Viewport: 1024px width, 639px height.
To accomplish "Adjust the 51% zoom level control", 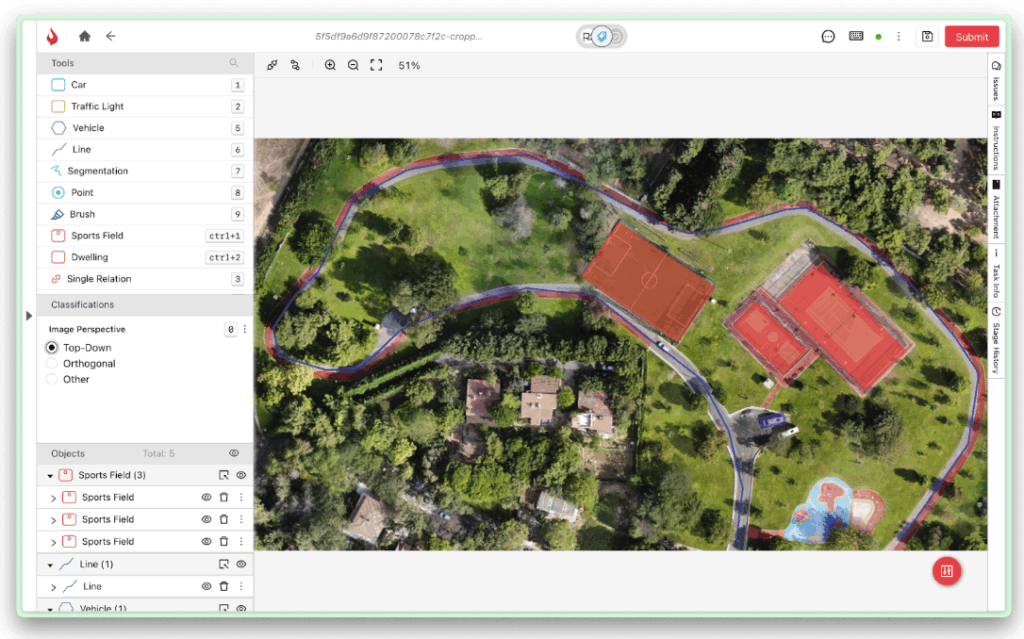I will (x=408, y=65).
